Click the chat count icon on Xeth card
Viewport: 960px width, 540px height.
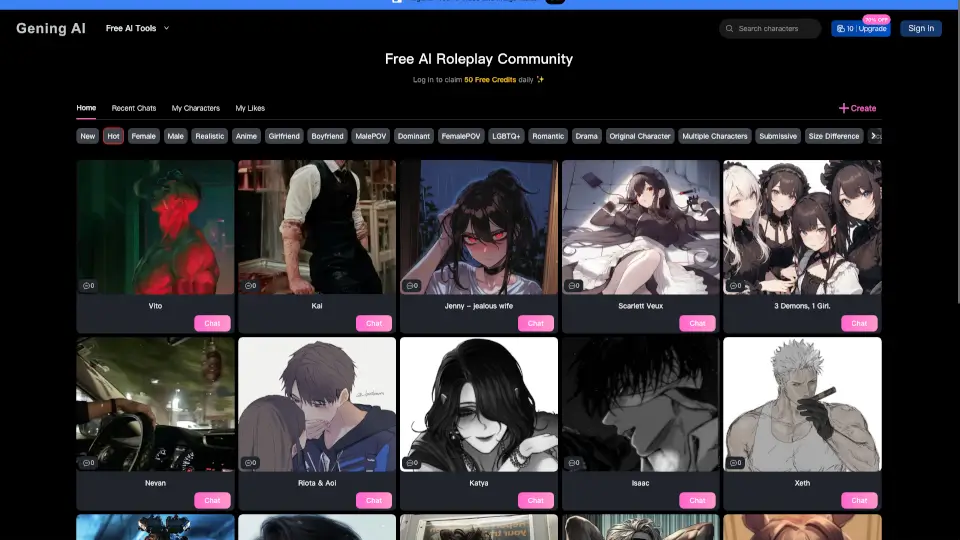click(732, 463)
